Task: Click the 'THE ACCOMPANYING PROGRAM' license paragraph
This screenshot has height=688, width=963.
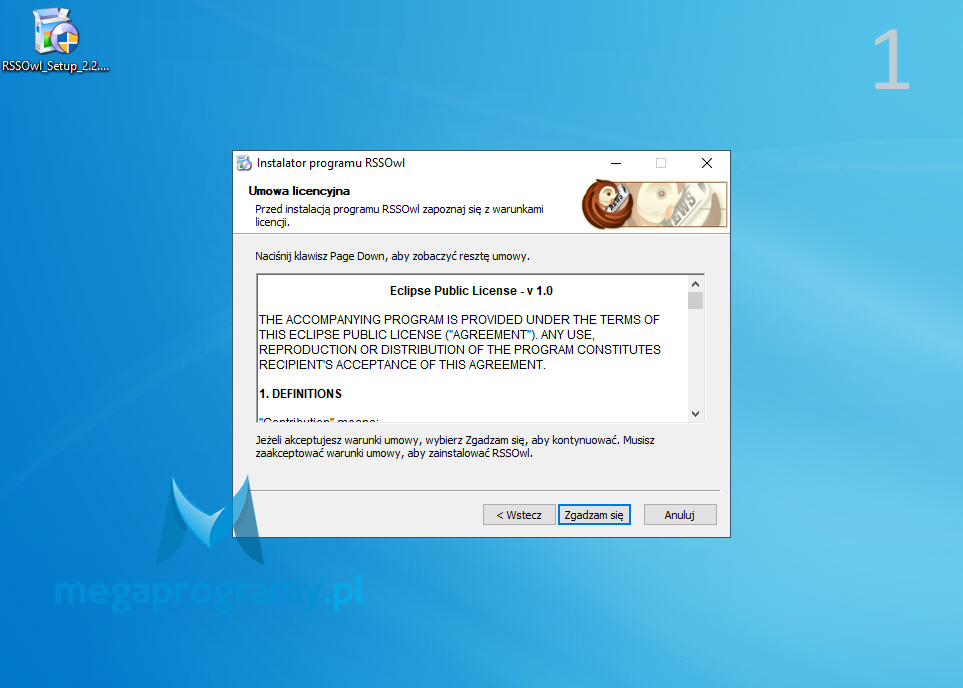Action: point(460,342)
